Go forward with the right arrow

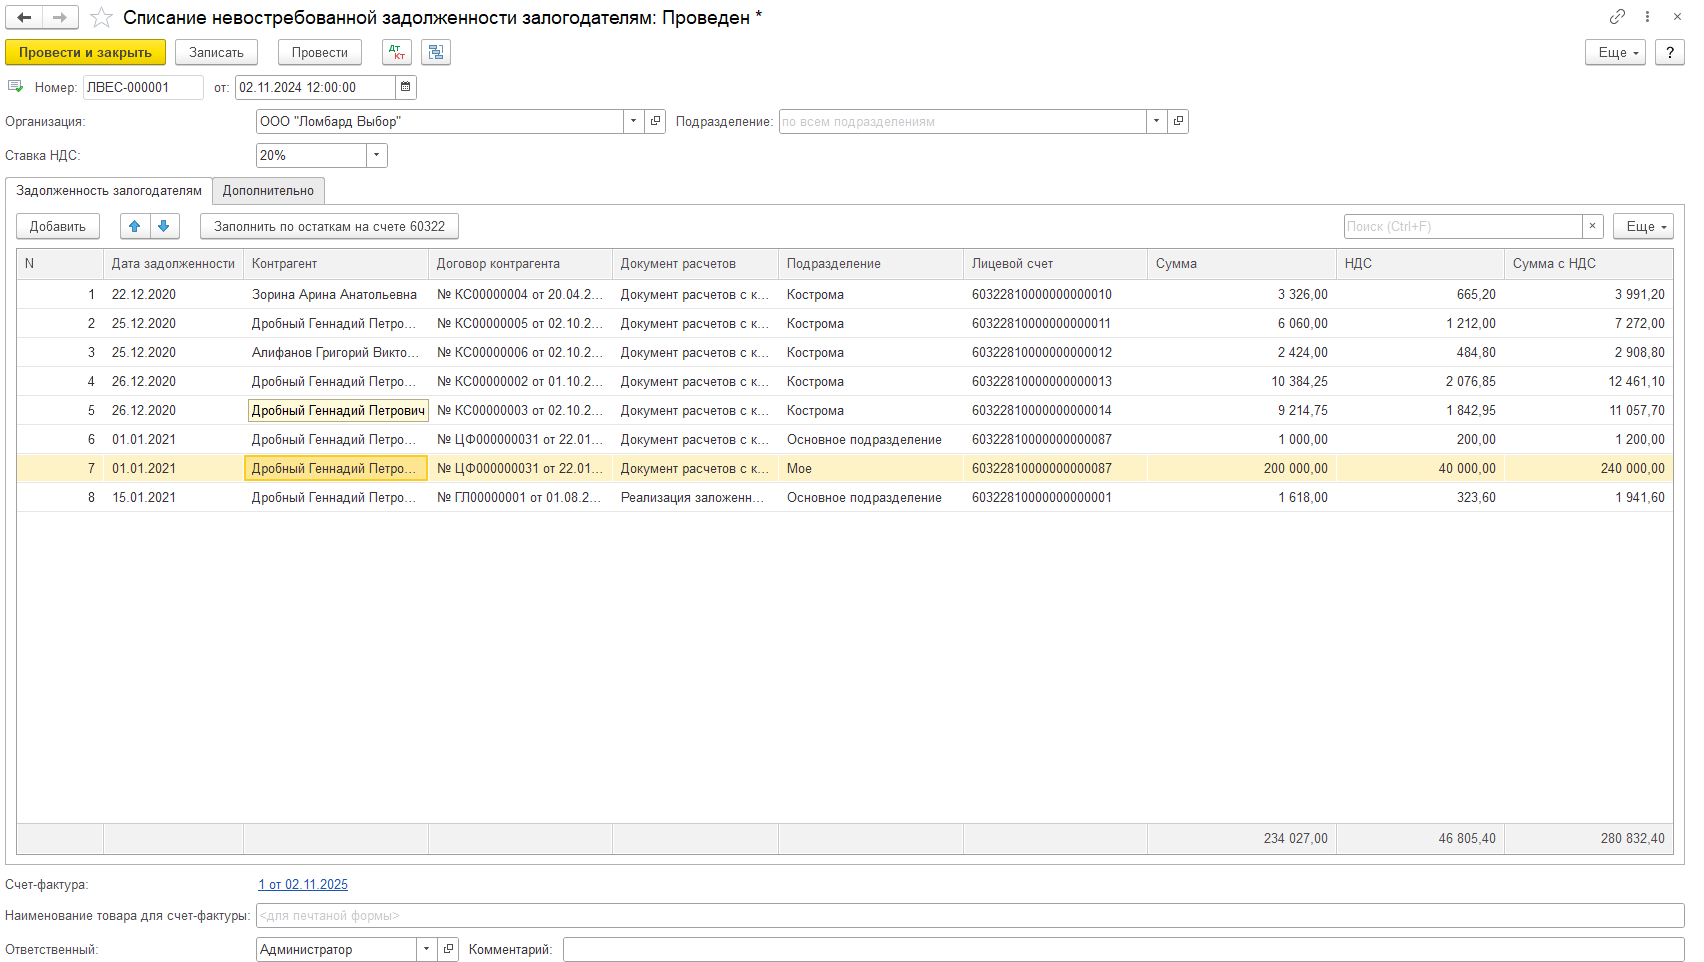[61, 17]
